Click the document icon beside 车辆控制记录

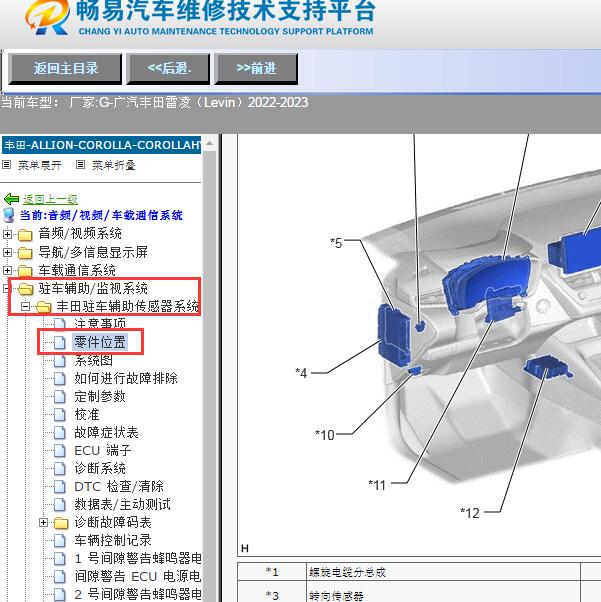coord(60,540)
